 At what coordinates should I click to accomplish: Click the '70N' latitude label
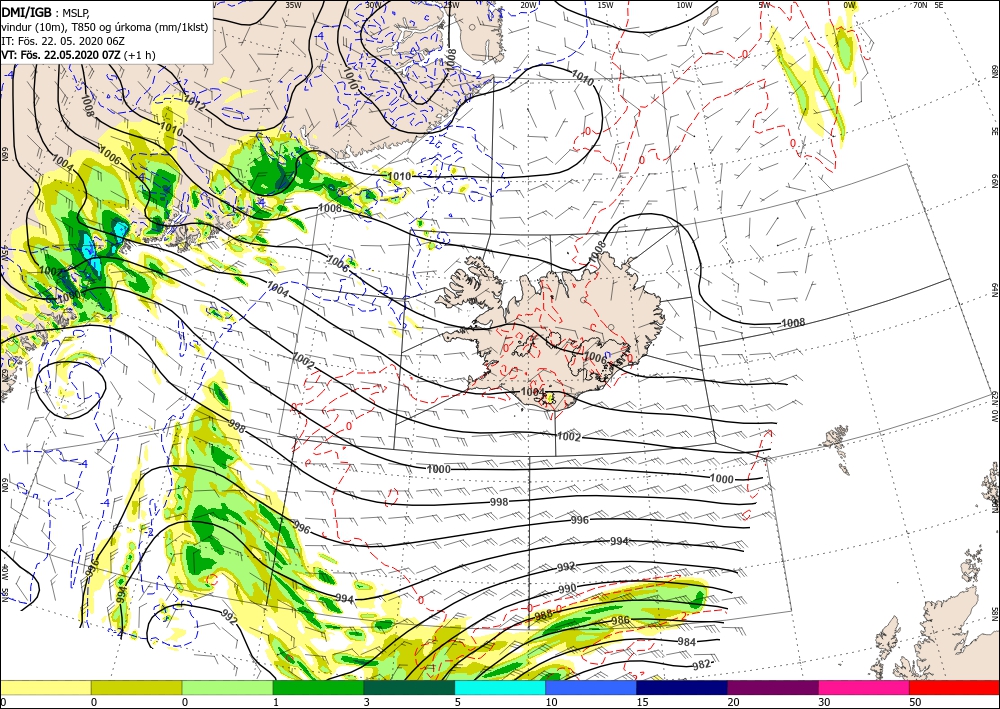click(x=920, y=5)
